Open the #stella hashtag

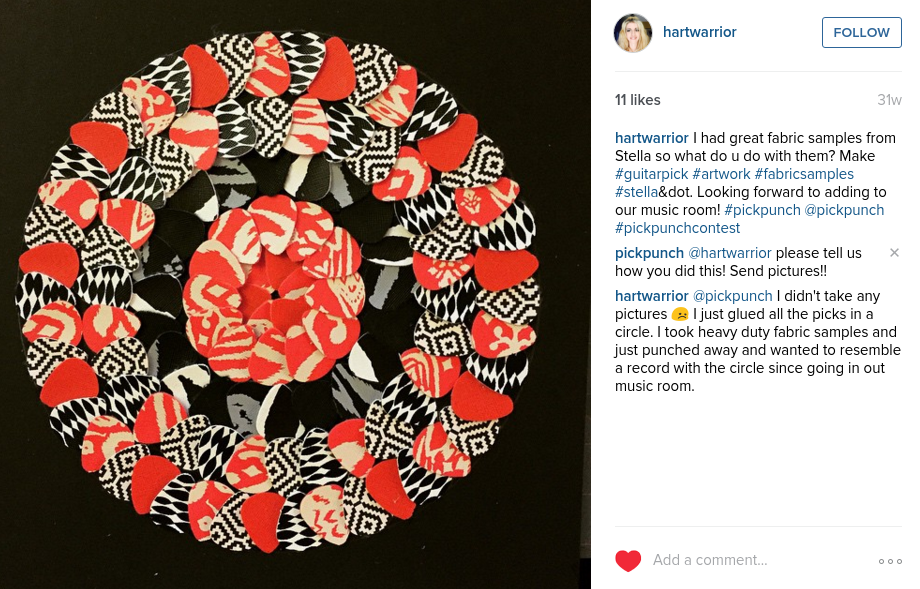point(636,192)
